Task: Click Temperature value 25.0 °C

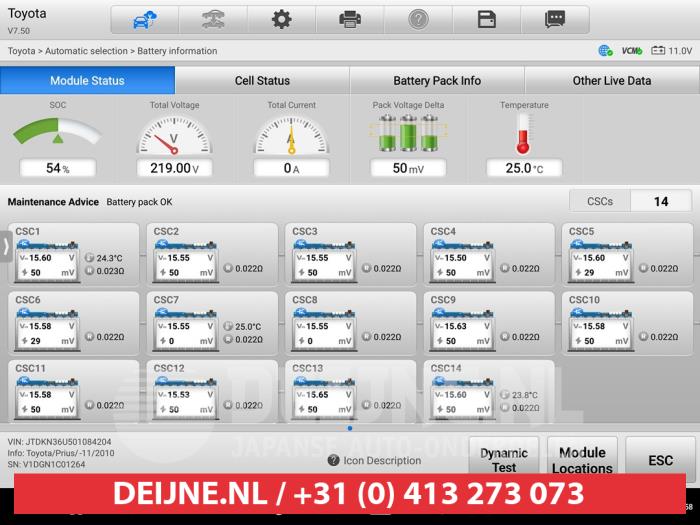Action: [524, 168]
